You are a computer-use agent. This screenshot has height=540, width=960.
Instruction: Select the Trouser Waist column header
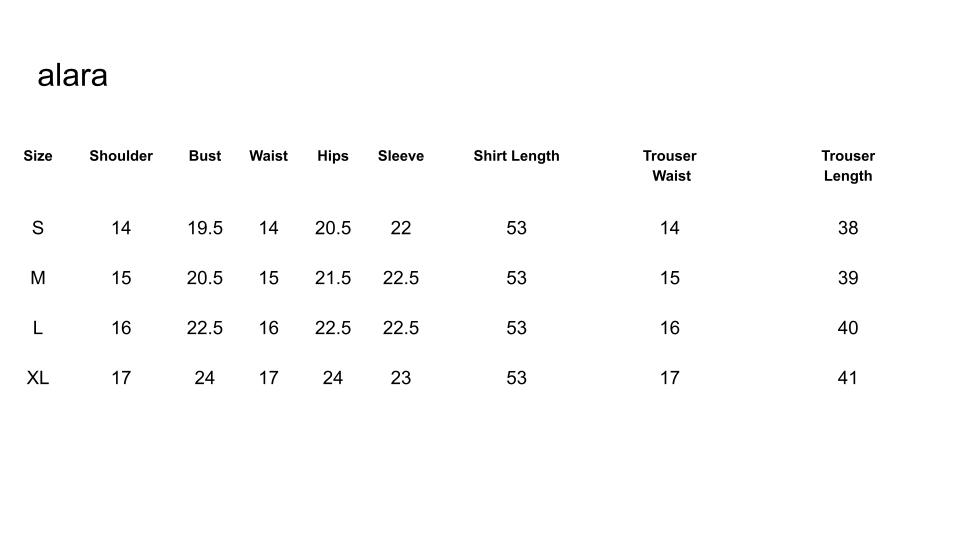(x=670, y=166)
